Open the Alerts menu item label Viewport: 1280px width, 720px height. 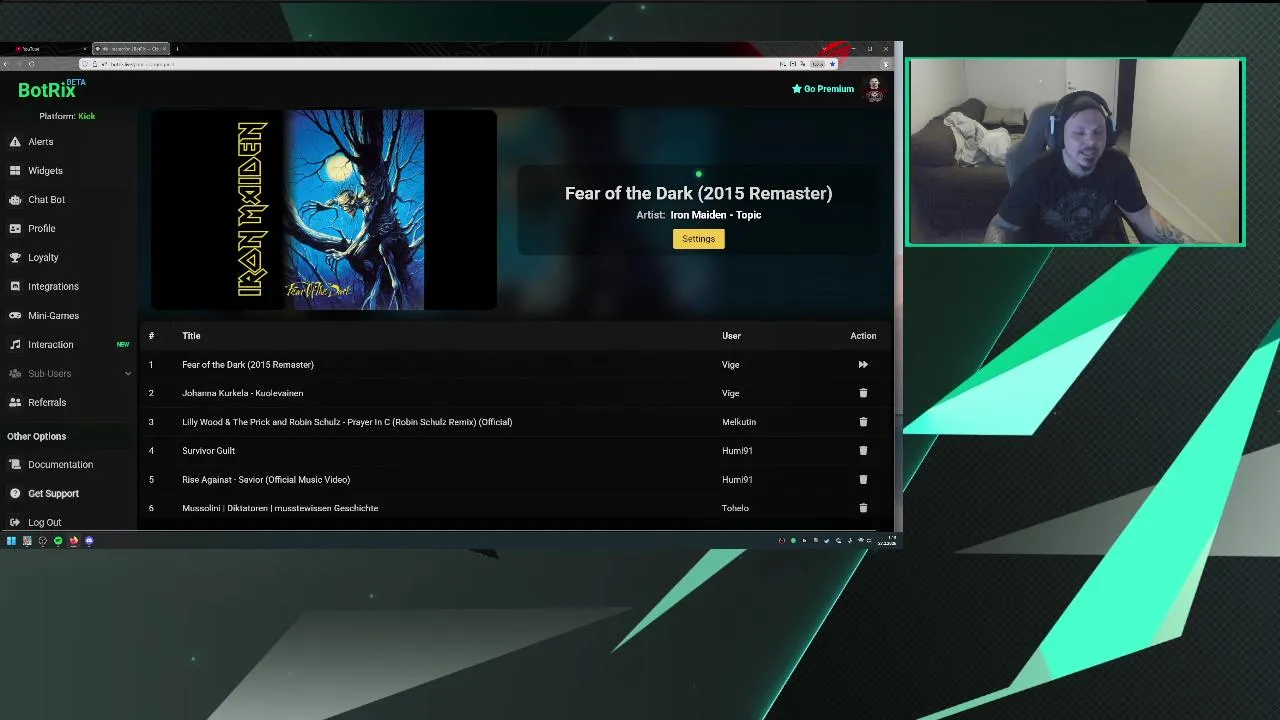click(41, 142)
